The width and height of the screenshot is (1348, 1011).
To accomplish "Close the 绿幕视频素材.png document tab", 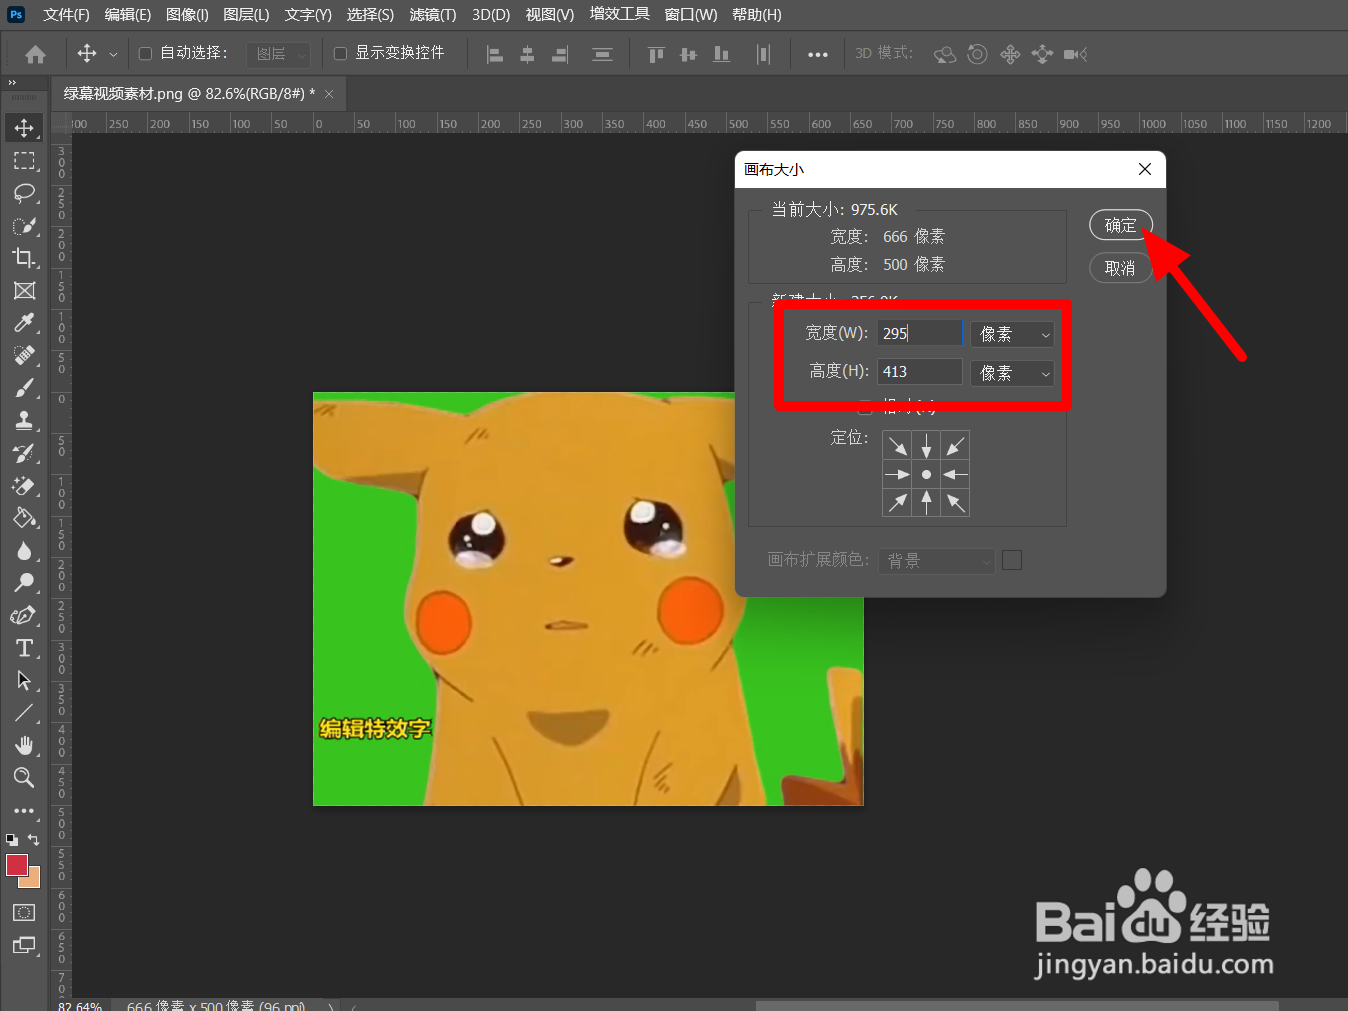I will pyautogui.click(x=329, y=94).
